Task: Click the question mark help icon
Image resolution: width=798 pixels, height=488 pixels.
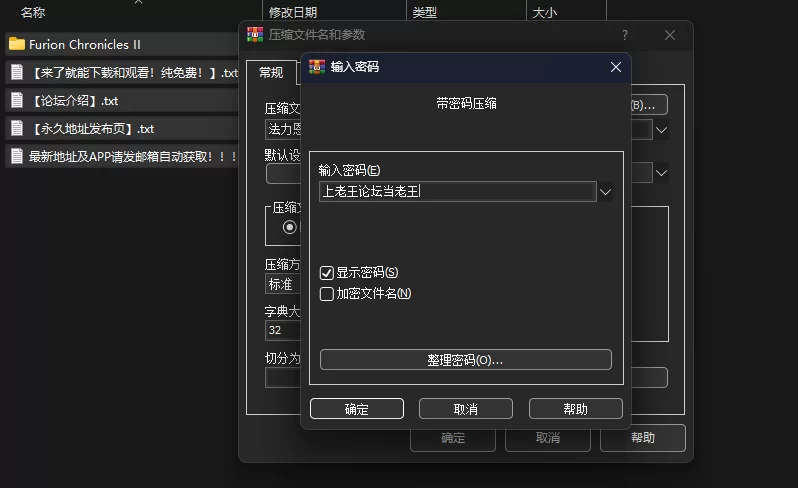Action: 624,35
